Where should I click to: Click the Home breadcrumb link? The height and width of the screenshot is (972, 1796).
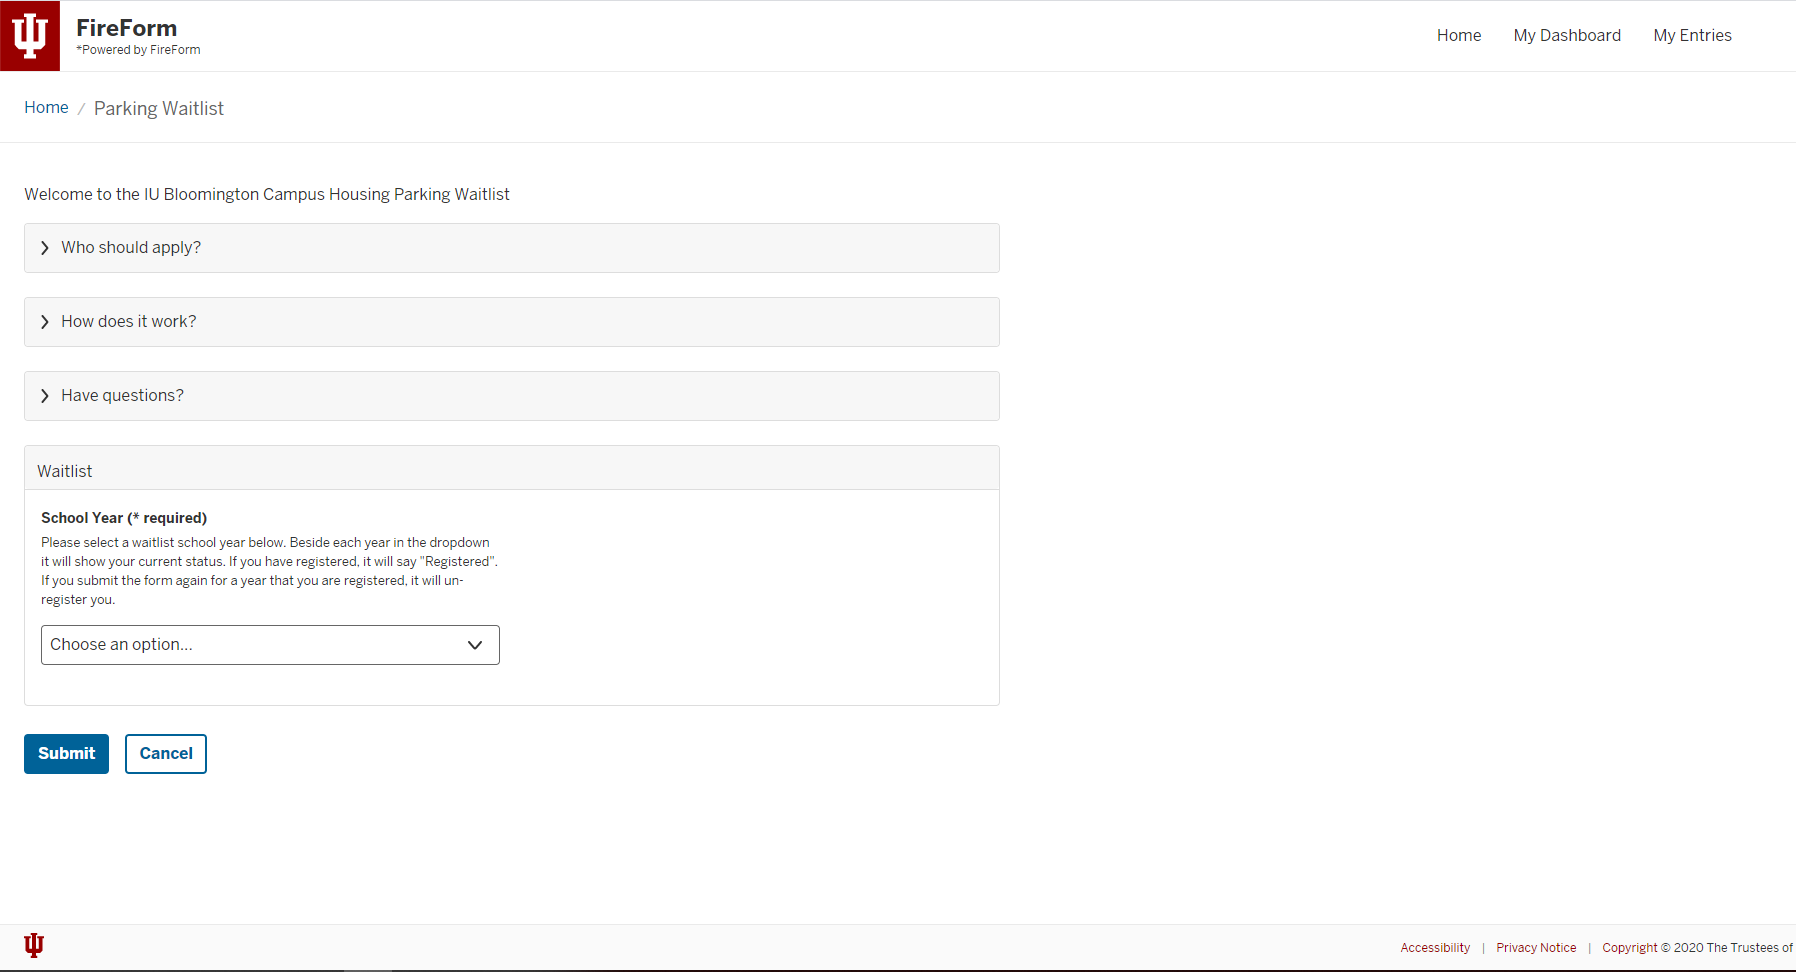tap(46, 108)
